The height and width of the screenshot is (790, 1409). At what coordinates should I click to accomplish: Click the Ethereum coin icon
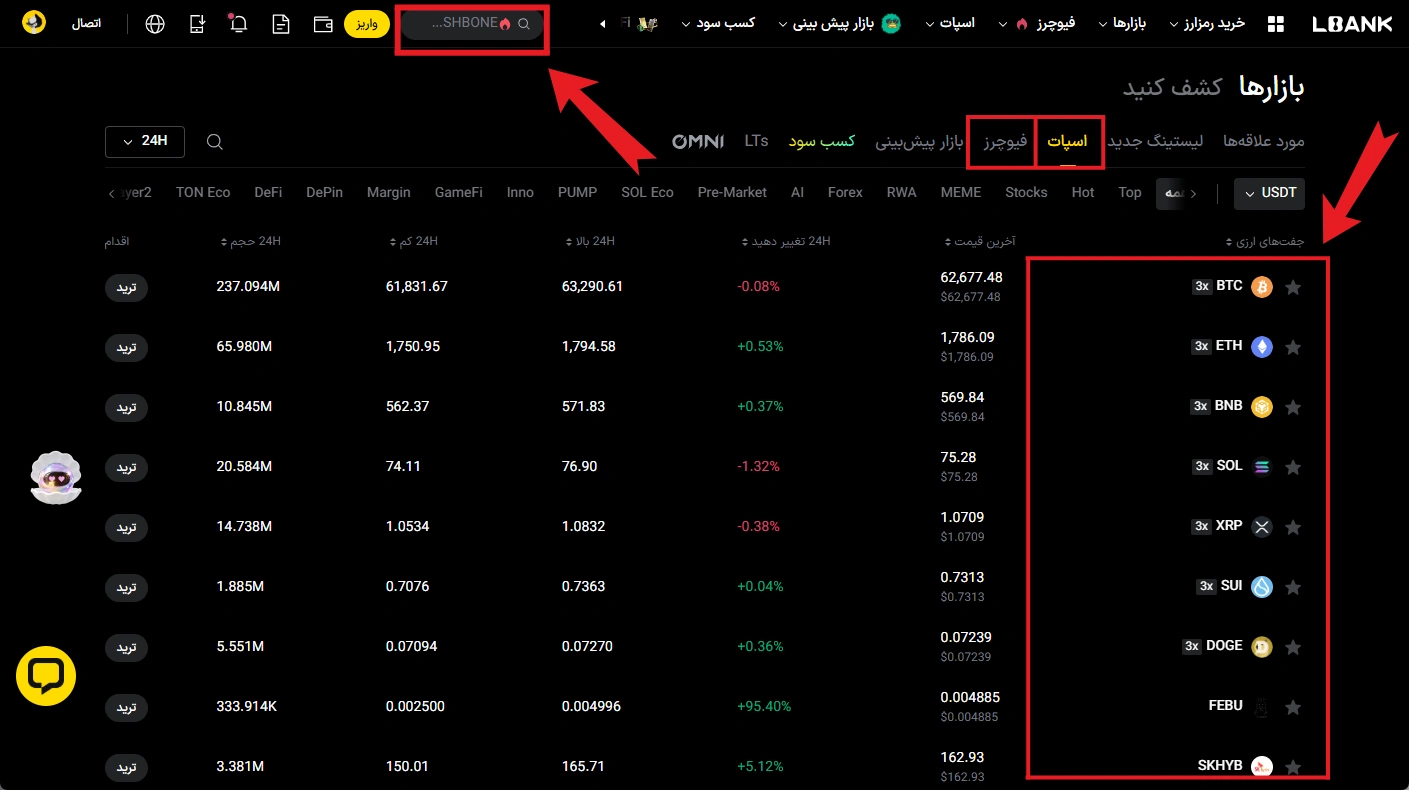pyautogui.click(x=1262, y=347)
